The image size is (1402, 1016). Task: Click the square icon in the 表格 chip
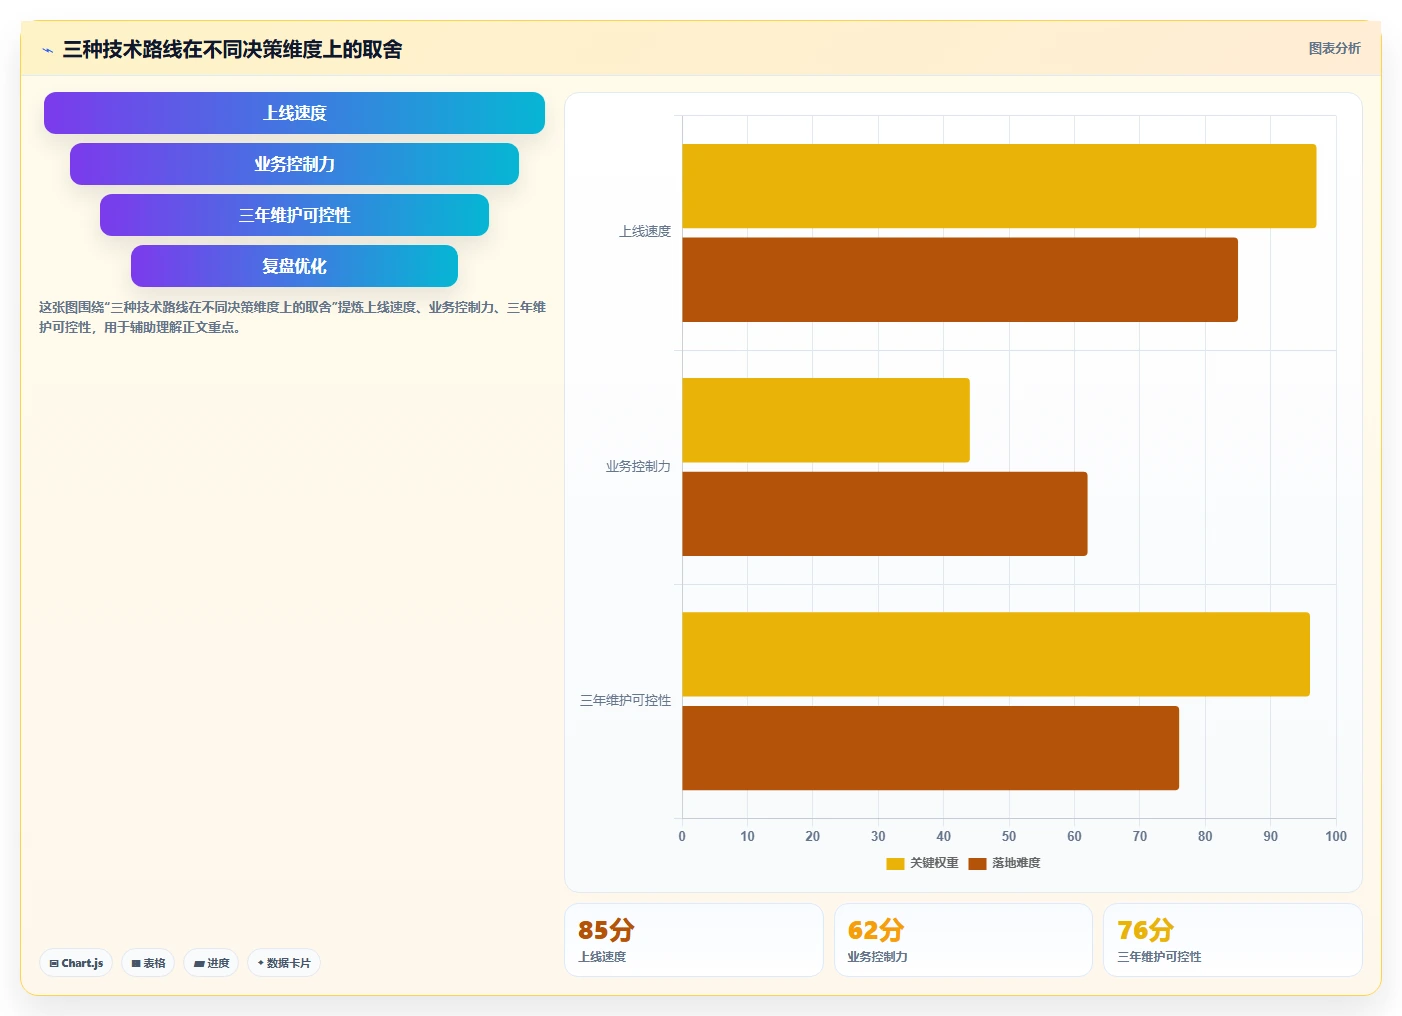point(136,964)
